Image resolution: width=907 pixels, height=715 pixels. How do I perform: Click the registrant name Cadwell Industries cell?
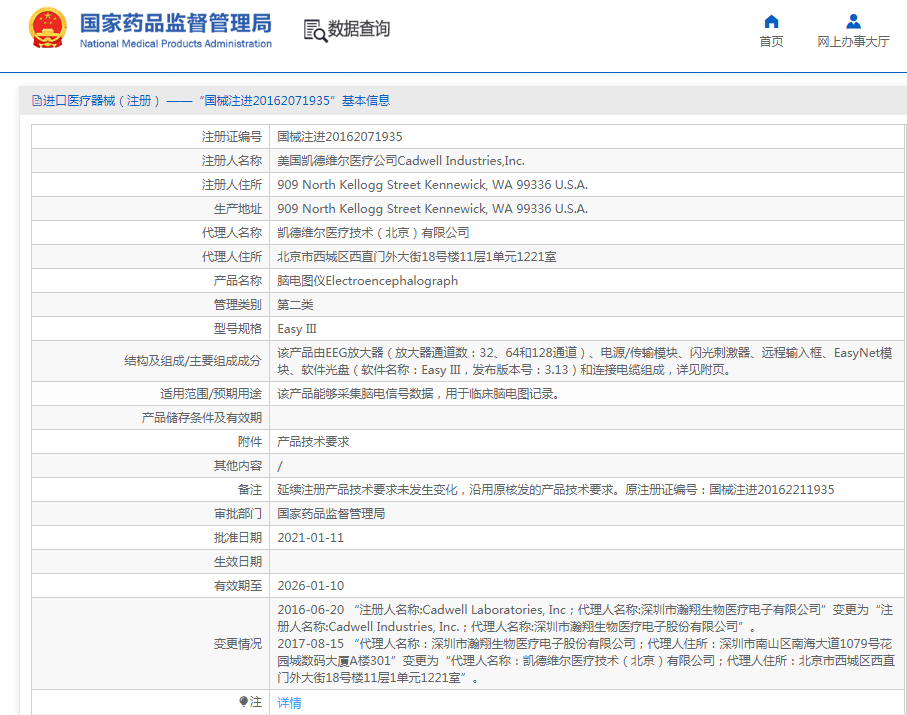pos(400,161)
